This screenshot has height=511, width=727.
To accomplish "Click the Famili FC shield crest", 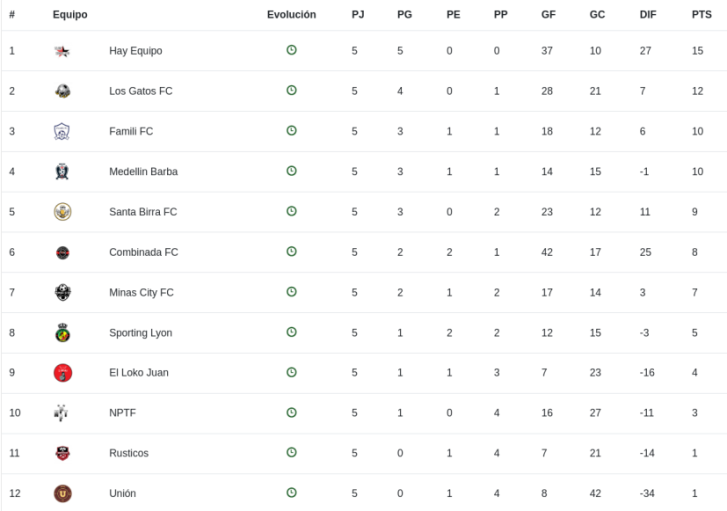I will tap(62, 132).
